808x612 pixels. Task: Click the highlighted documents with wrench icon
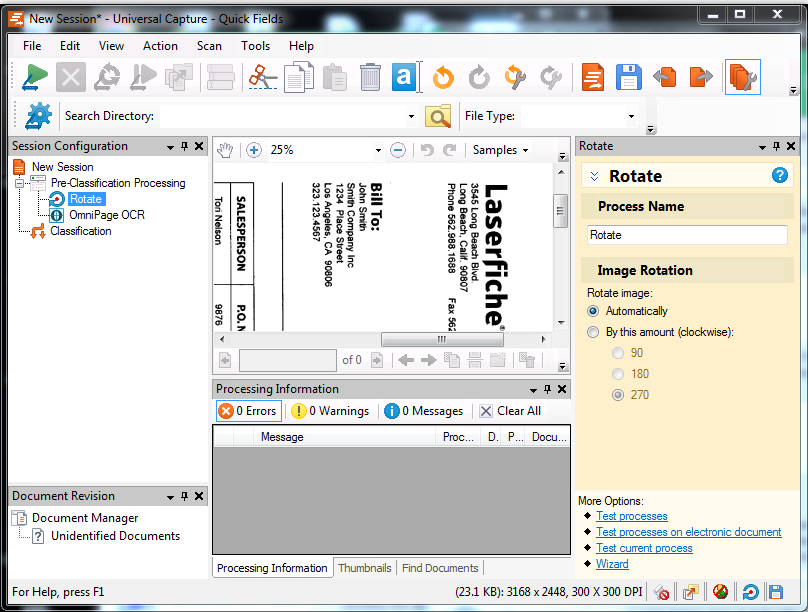point(743,77)
